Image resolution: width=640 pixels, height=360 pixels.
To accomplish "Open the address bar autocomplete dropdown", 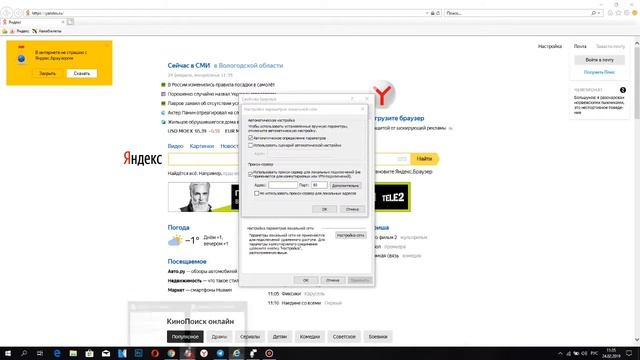I will (427, 13).
